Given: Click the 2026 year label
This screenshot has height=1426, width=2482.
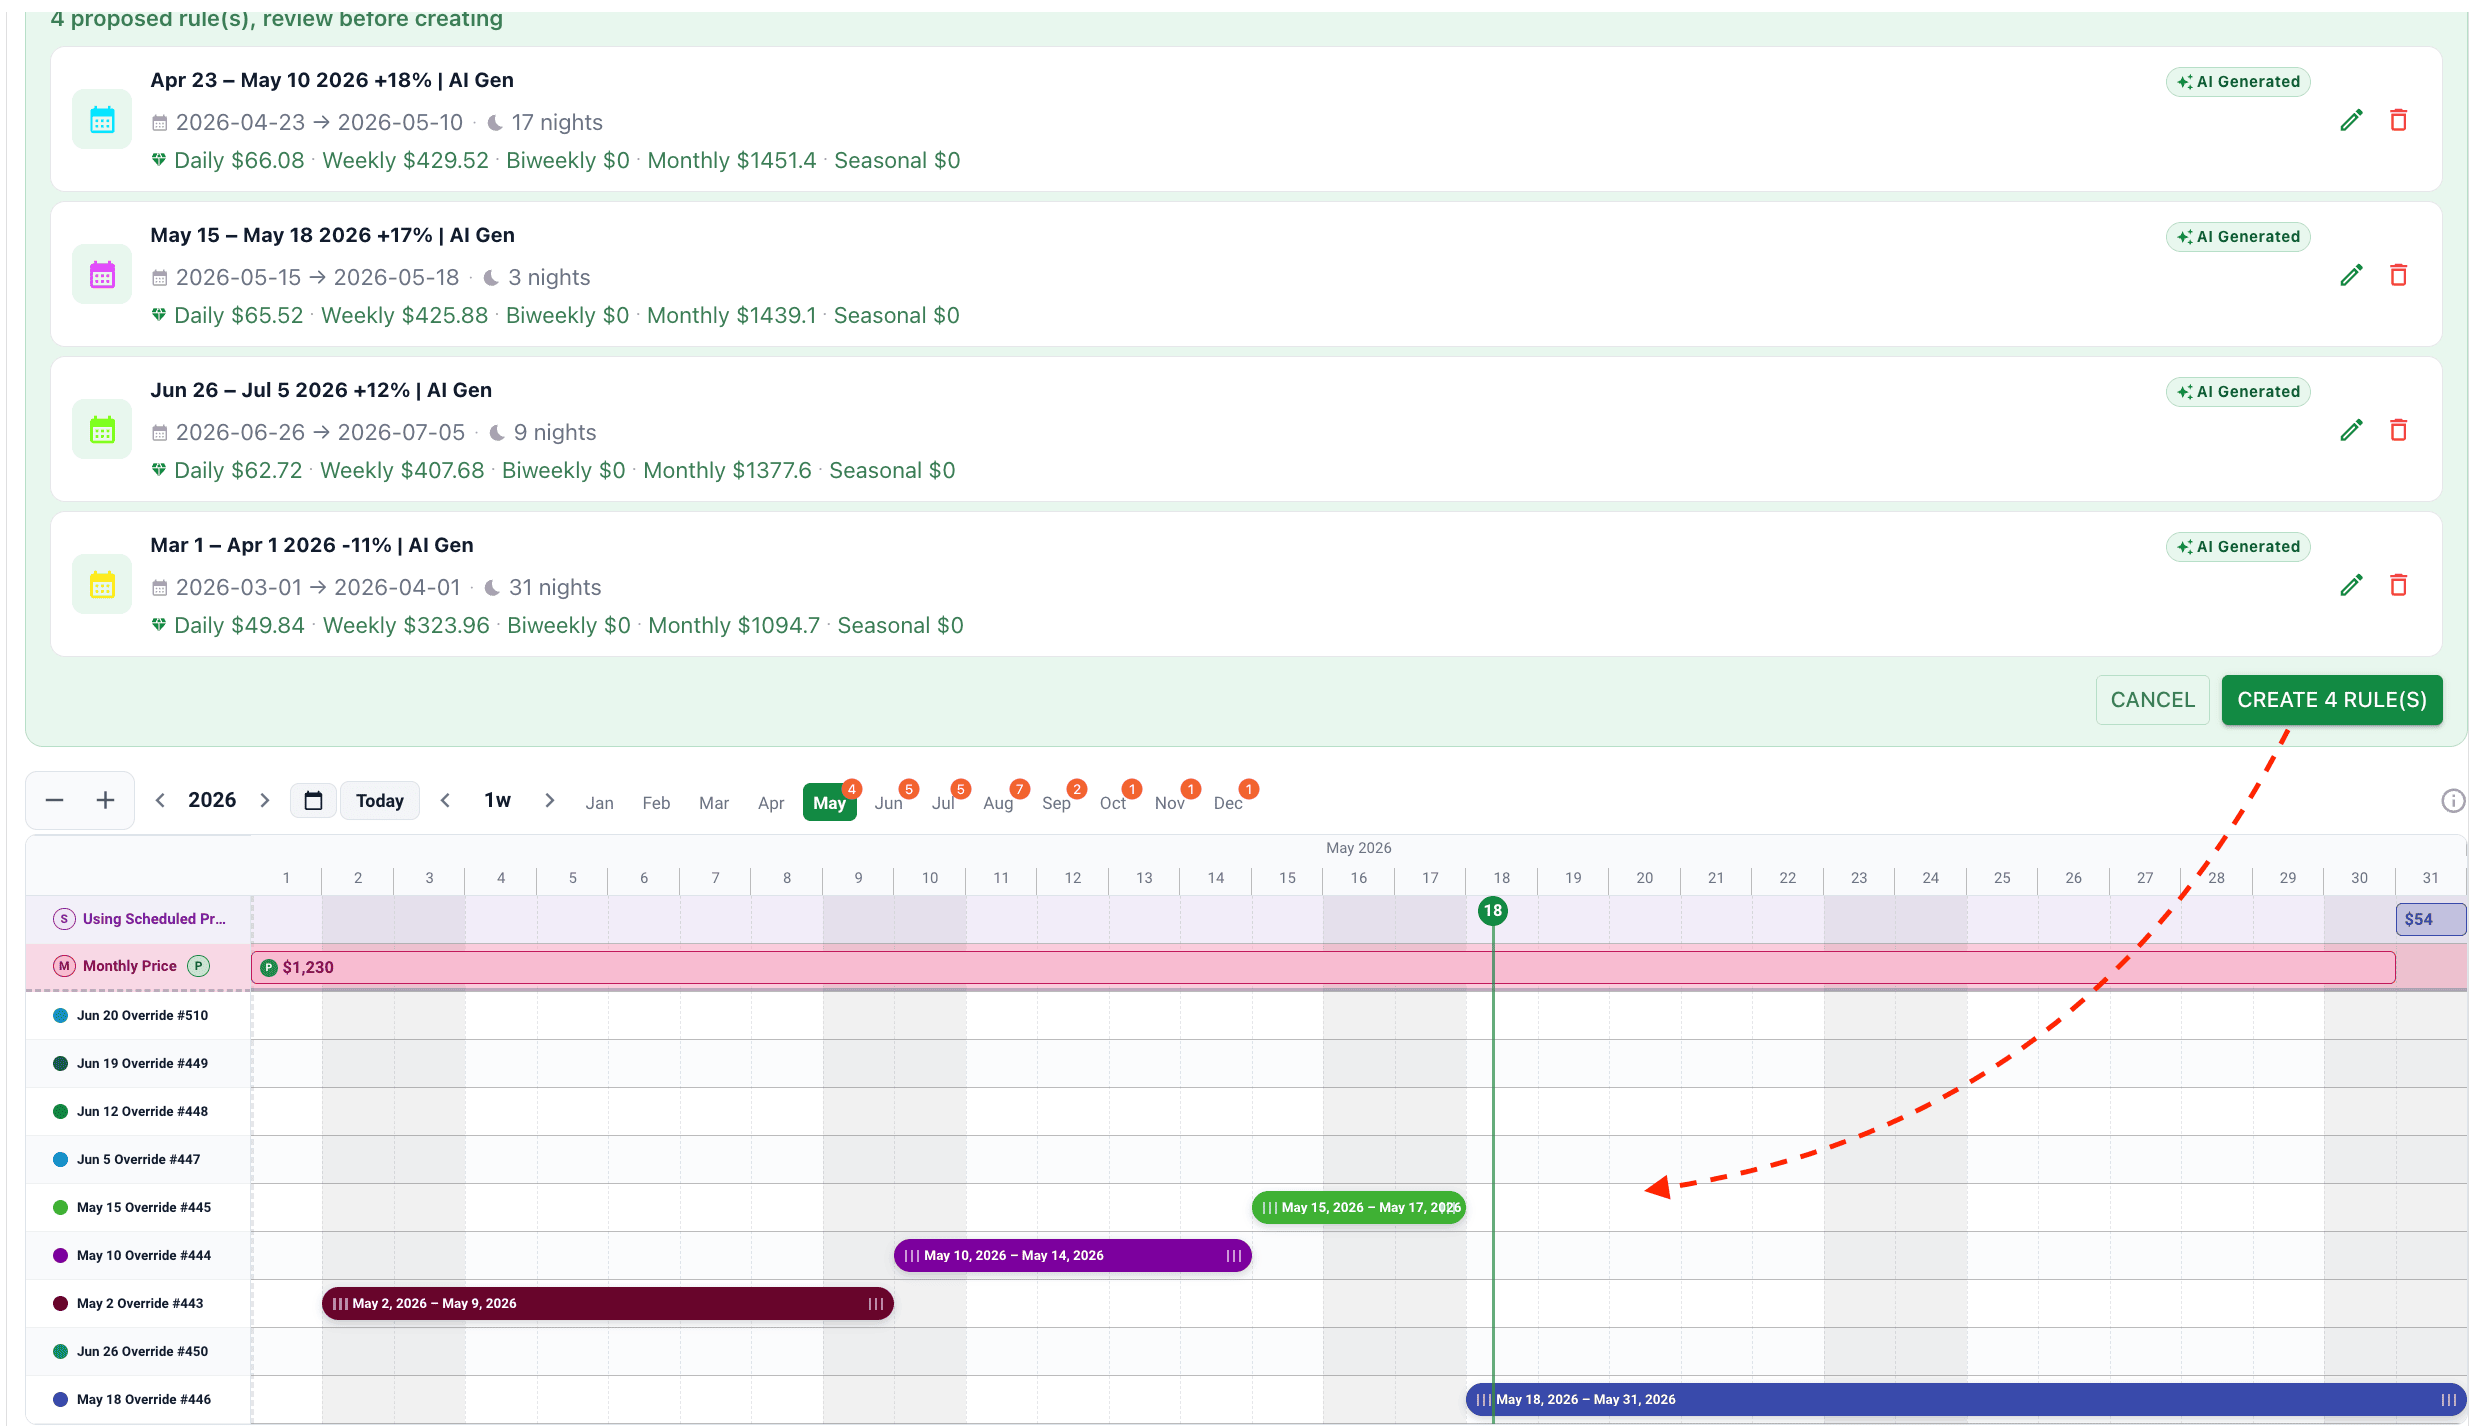Looking at the screenshot, I should click(x=212, y=800).
